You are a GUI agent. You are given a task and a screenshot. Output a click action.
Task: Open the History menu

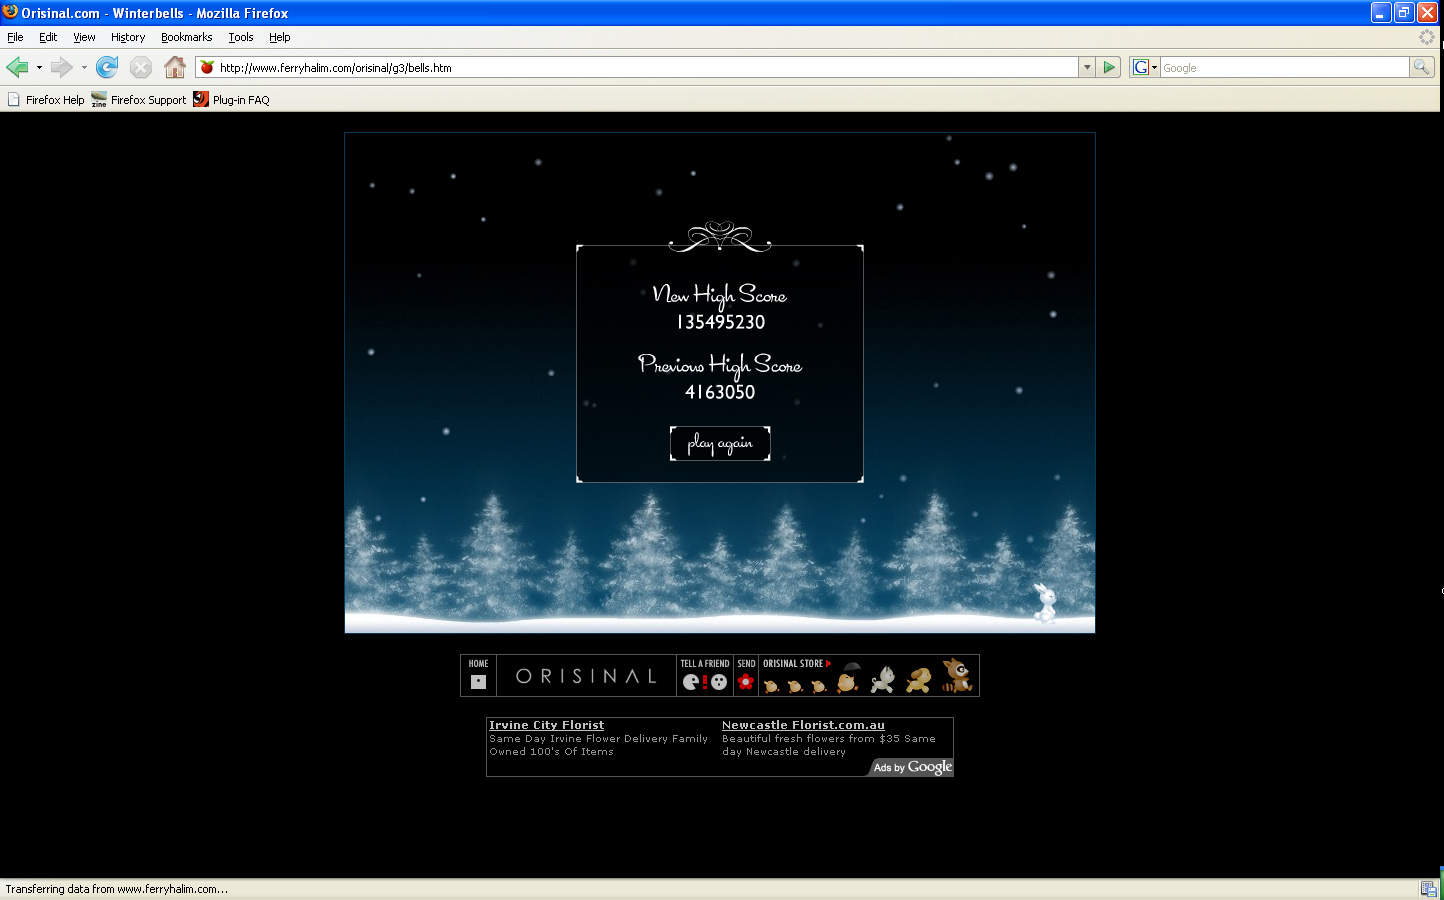(128, 37)
